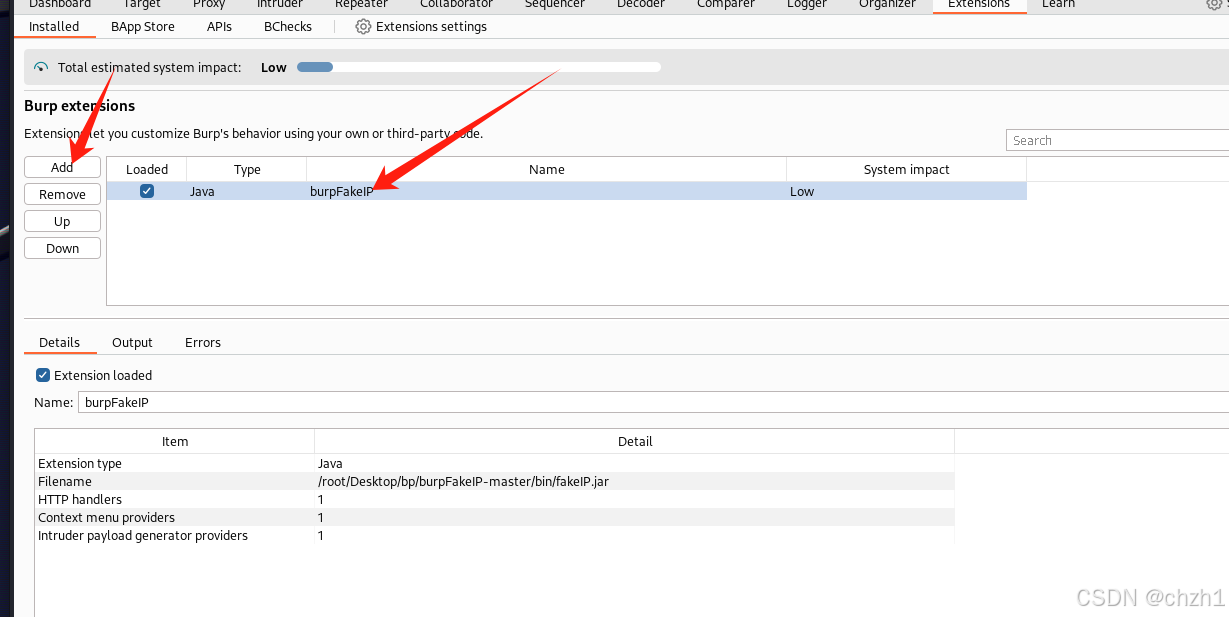Screen dimensions: 1229x617
Task: Open the APIs tab
Action: click(x=220, y=27)
